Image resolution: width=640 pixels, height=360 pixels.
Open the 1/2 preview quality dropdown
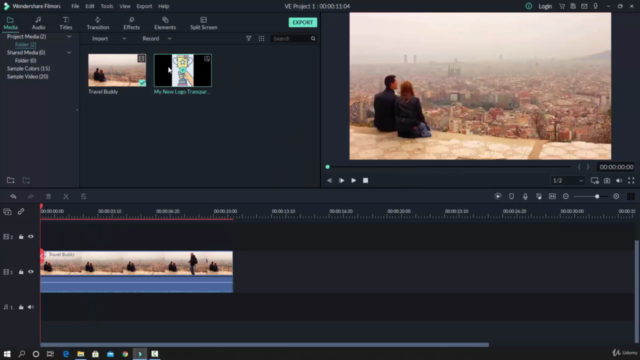click(568, 180)
